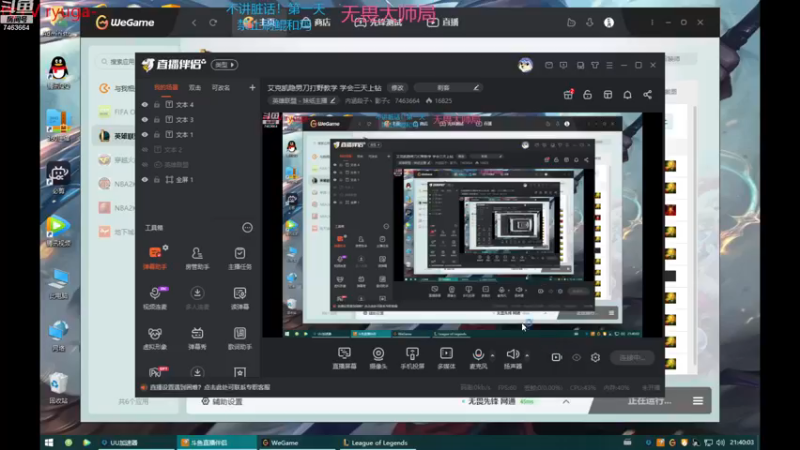Add a 手机投屏 phone cast source
The width and height of the screenshot is (800, 450).
tap(412, 358)
